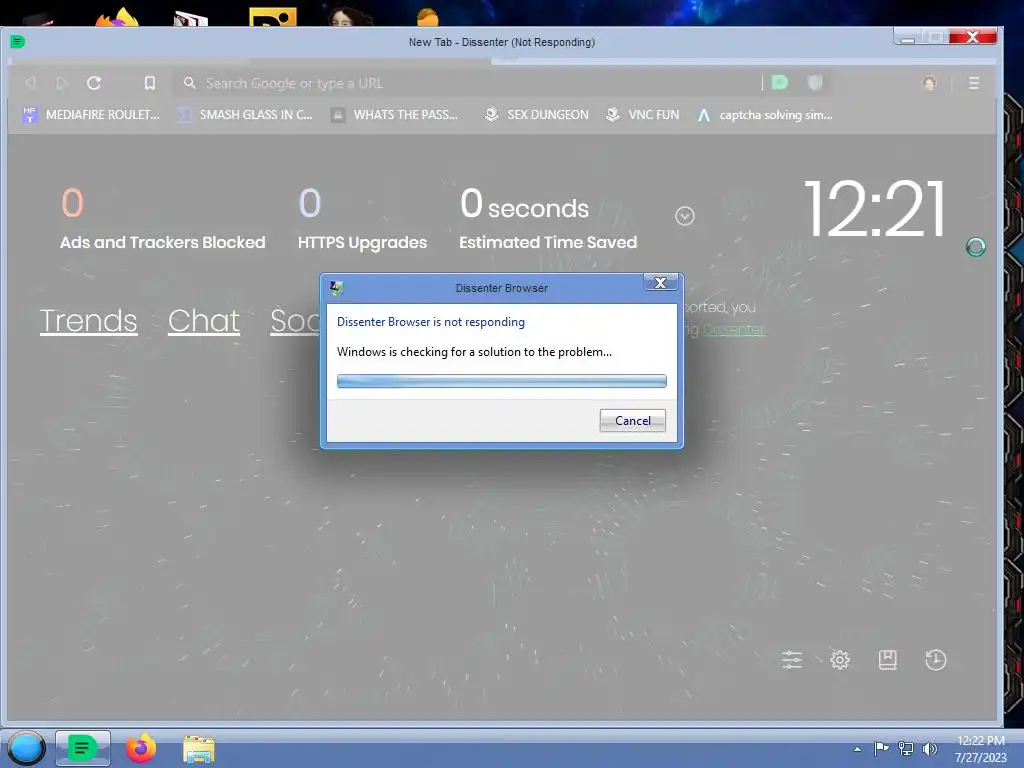Click the 12:21 clock widget
1024x768 pixels.
[875, 209]
